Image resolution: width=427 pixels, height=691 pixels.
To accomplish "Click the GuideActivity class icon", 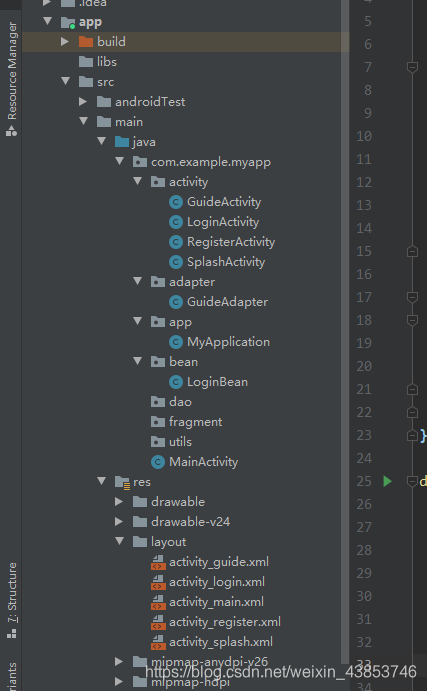I will tap(176, 202).
